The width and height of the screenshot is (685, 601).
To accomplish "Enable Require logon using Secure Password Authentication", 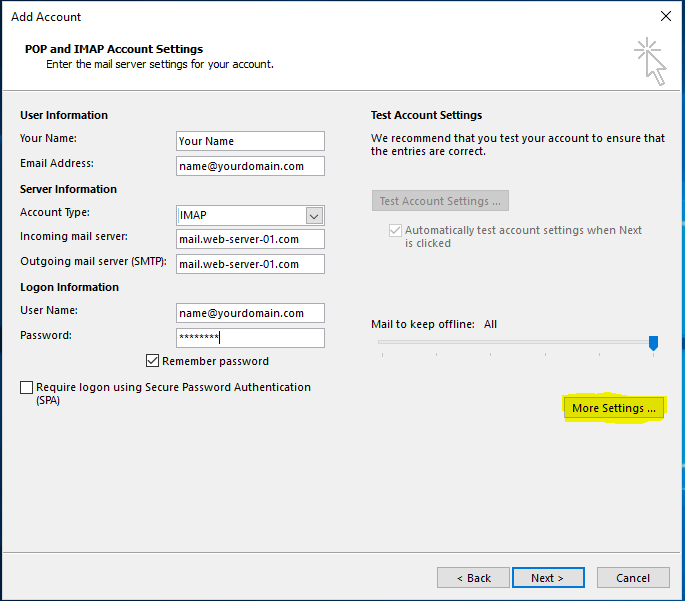I will coord(26,387).
